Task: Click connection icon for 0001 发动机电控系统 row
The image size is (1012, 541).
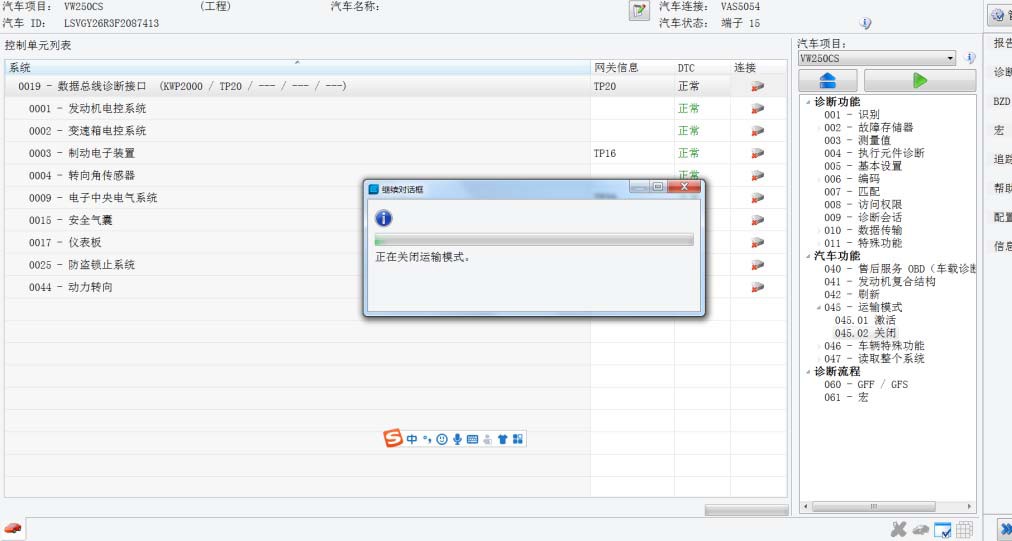Action: [757, 109]
